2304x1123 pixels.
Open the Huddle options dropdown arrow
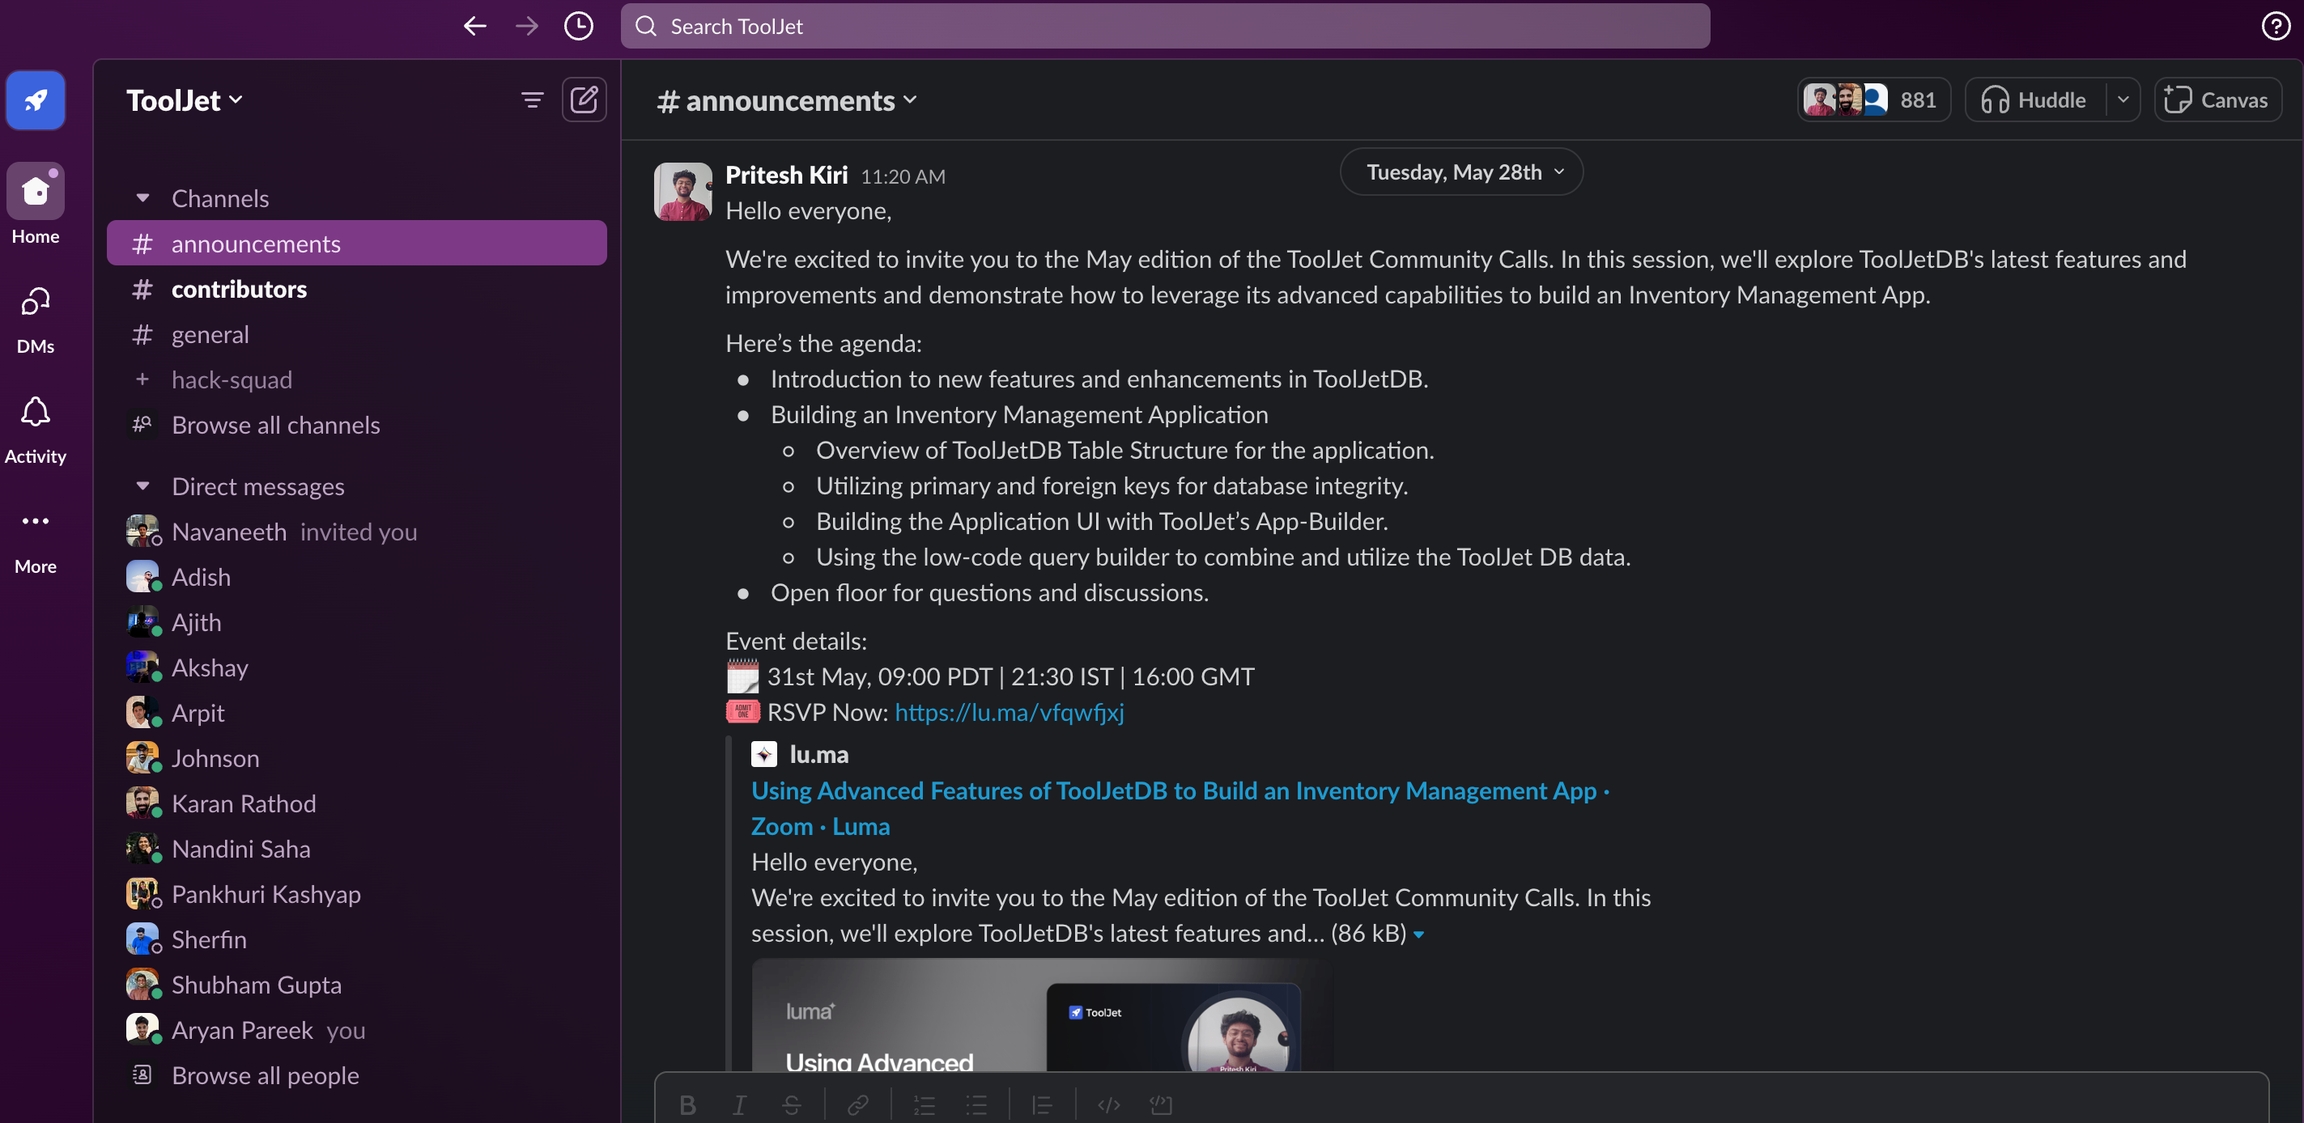[x=2122, y=100]
